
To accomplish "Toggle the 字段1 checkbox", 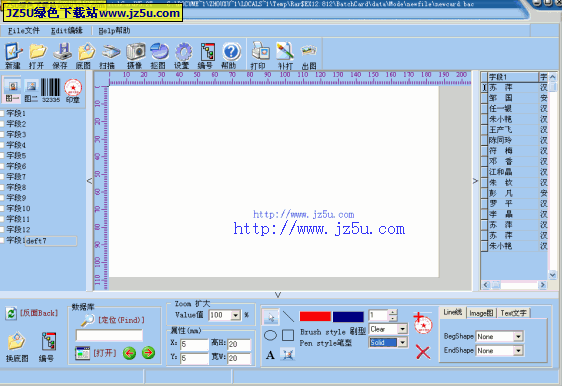I will coord(2,114).
